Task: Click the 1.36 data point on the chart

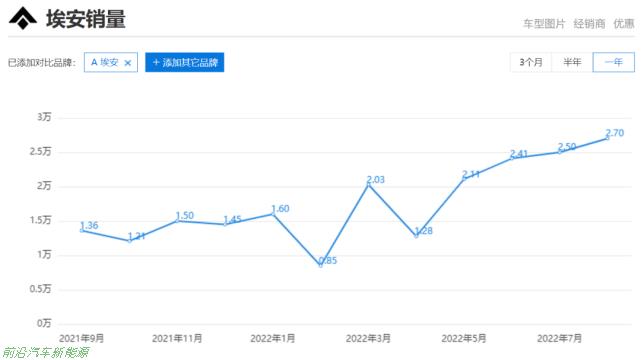Action: [82, 231]
